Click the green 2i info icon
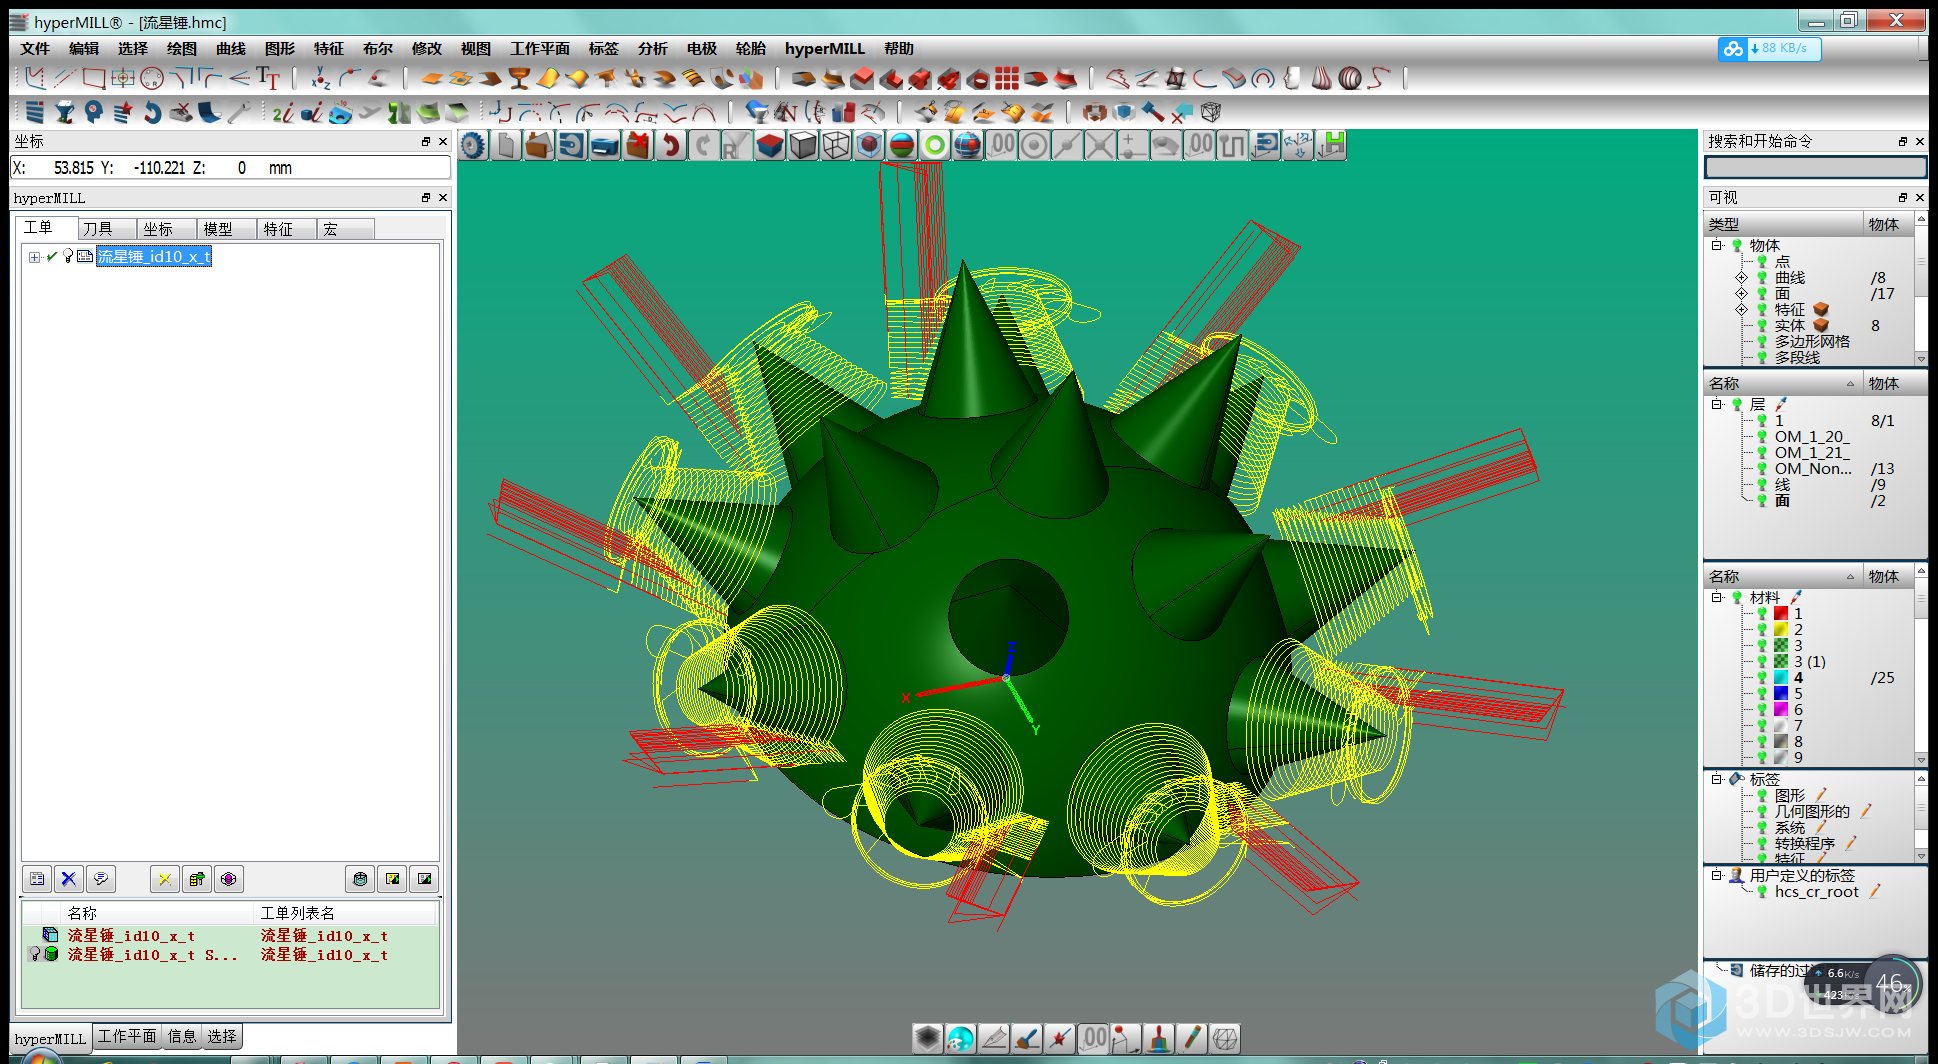 283,112
